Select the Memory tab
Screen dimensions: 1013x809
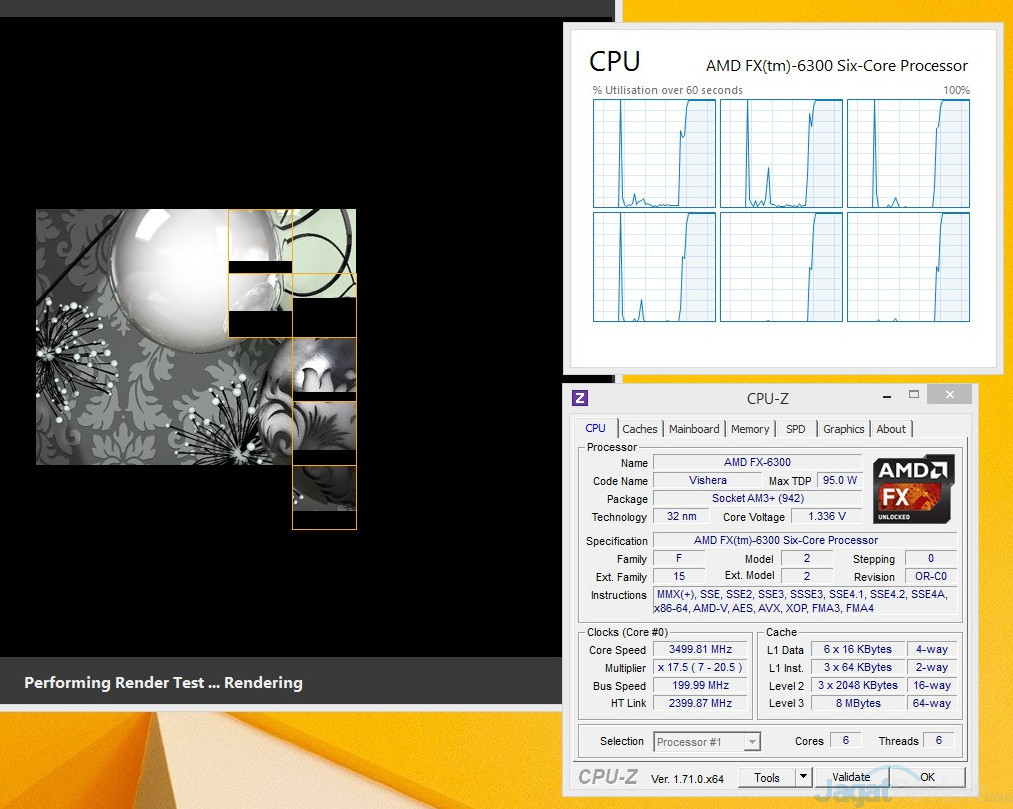click(750, 429)
